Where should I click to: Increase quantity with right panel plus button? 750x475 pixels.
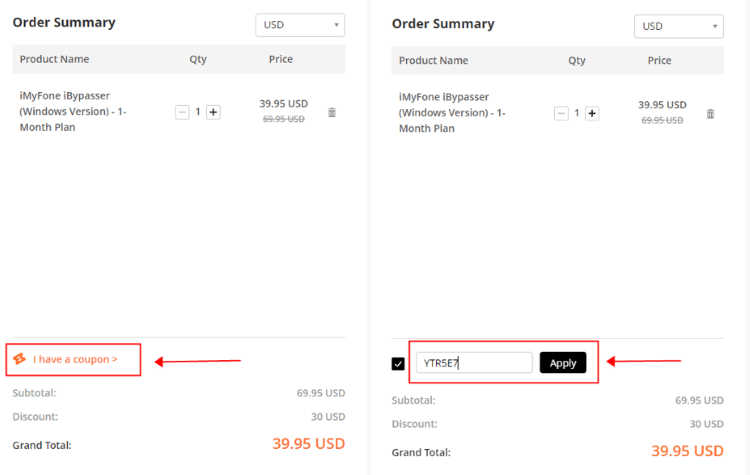(592, 113)
